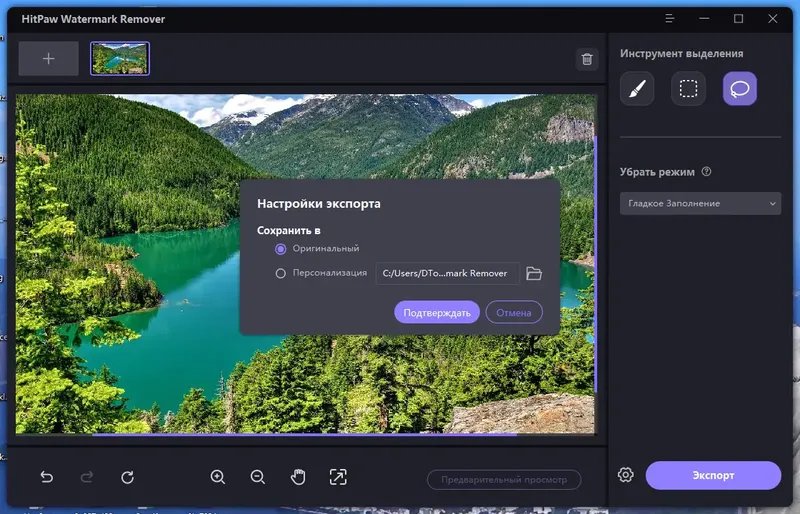Select the lasso selection tool
The image size is (800, 514).
(740, 89)
